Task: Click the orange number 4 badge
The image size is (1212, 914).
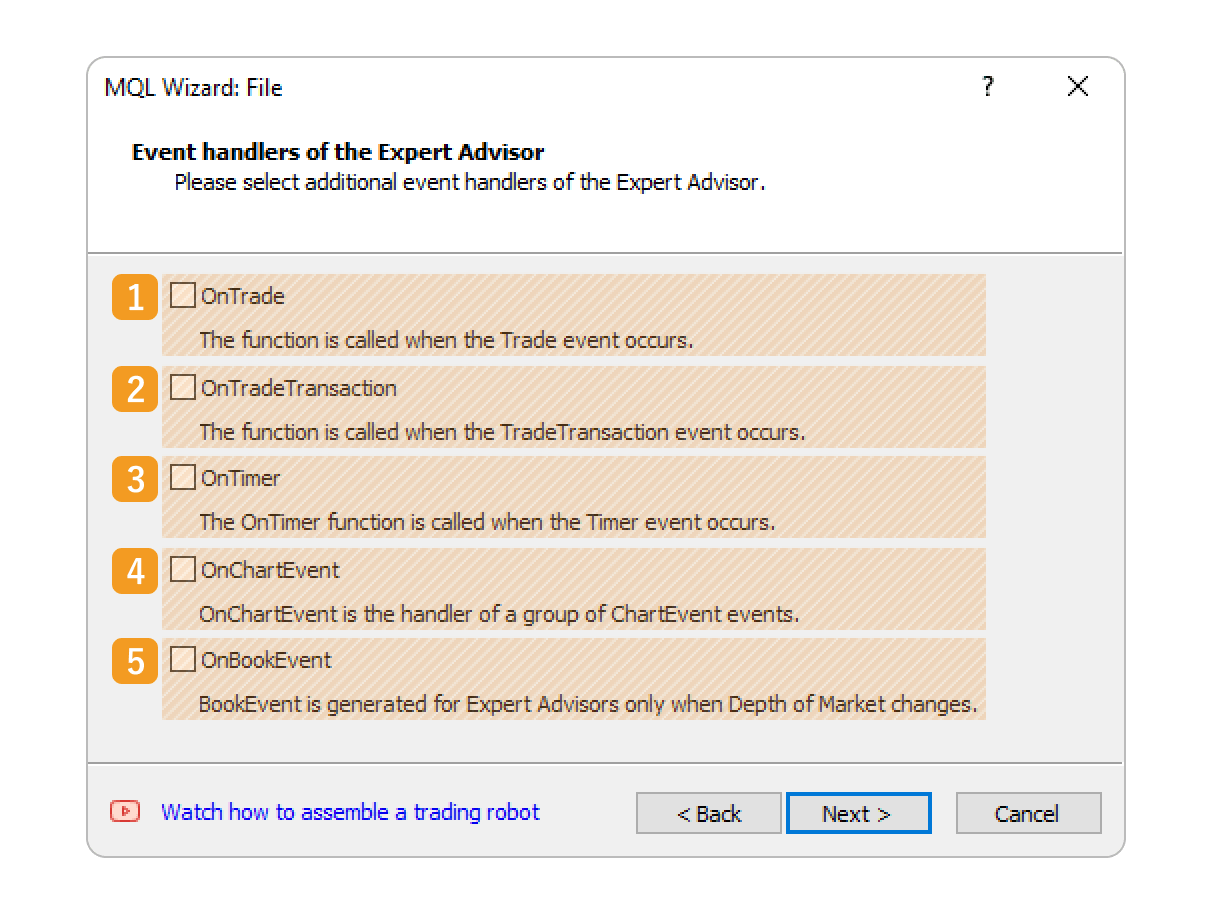Action: pos(135,571)
